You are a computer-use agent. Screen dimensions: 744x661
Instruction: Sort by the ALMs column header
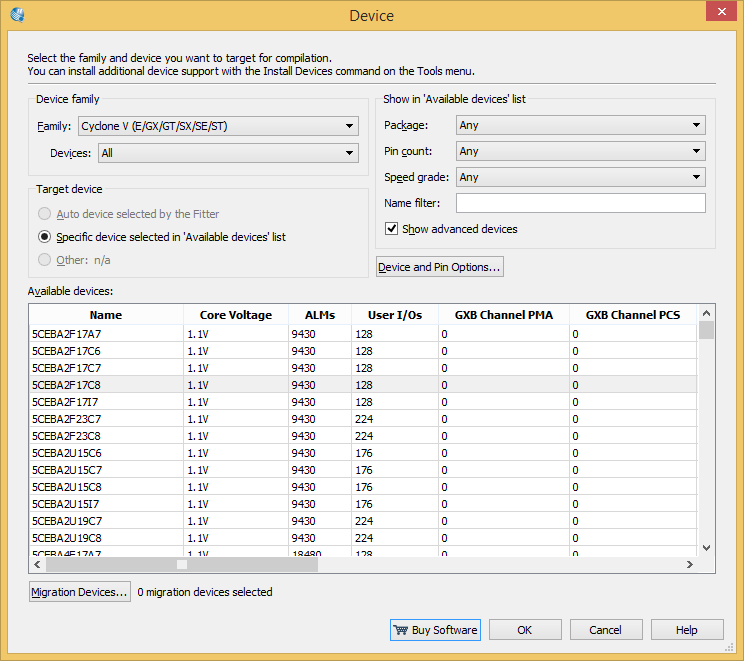pyautogui.click(x=320, y=315)
